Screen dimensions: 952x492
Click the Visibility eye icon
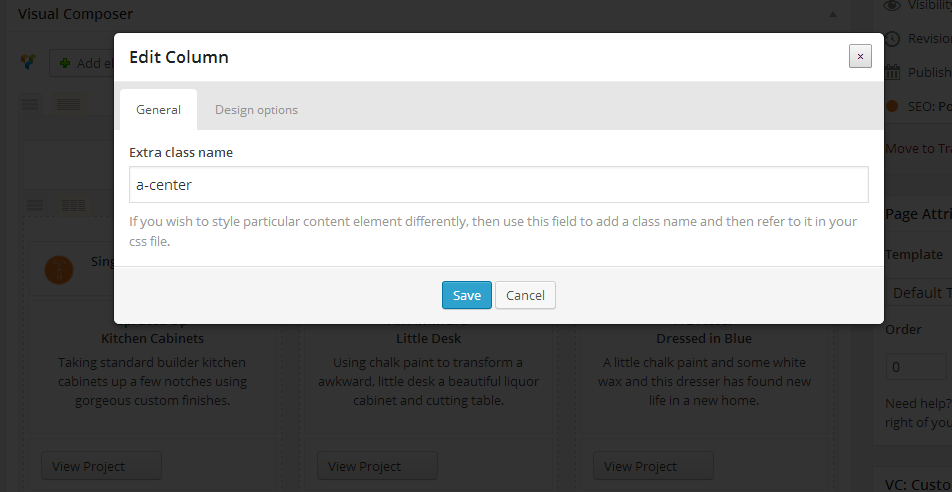pyautogui.click(x=893, y=6)
